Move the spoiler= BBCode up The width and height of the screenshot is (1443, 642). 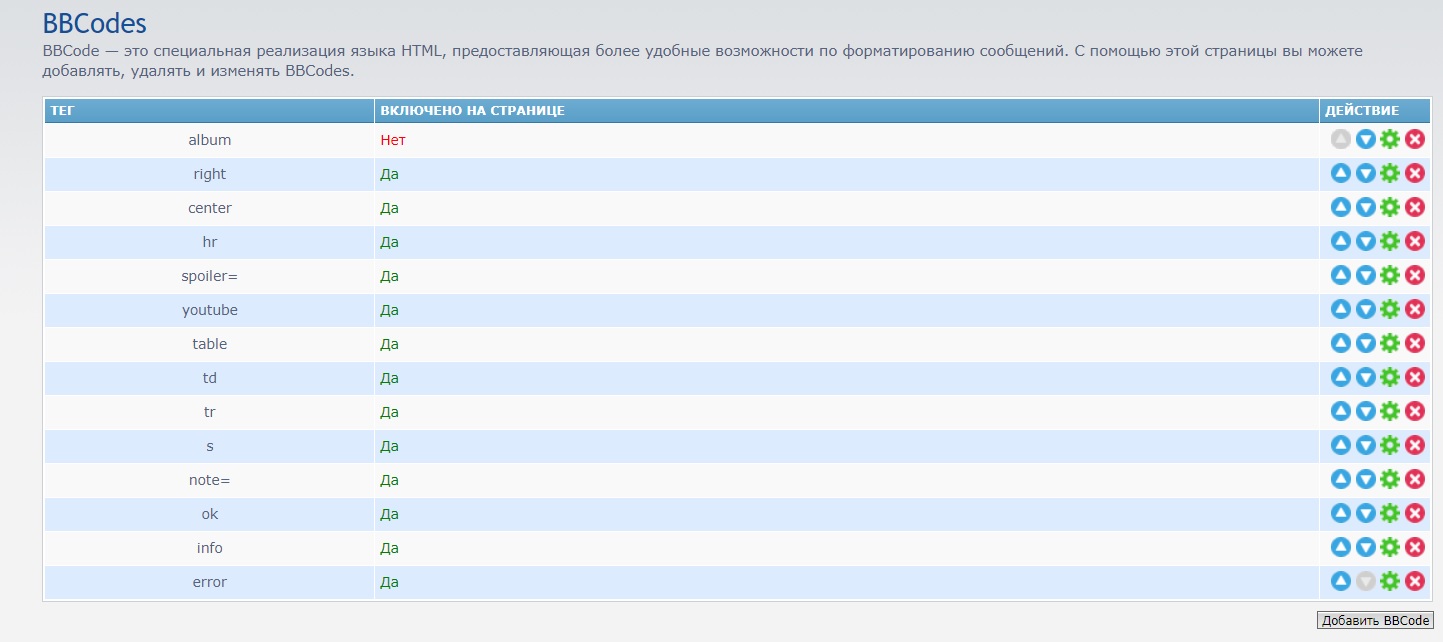pos(1341,276)
